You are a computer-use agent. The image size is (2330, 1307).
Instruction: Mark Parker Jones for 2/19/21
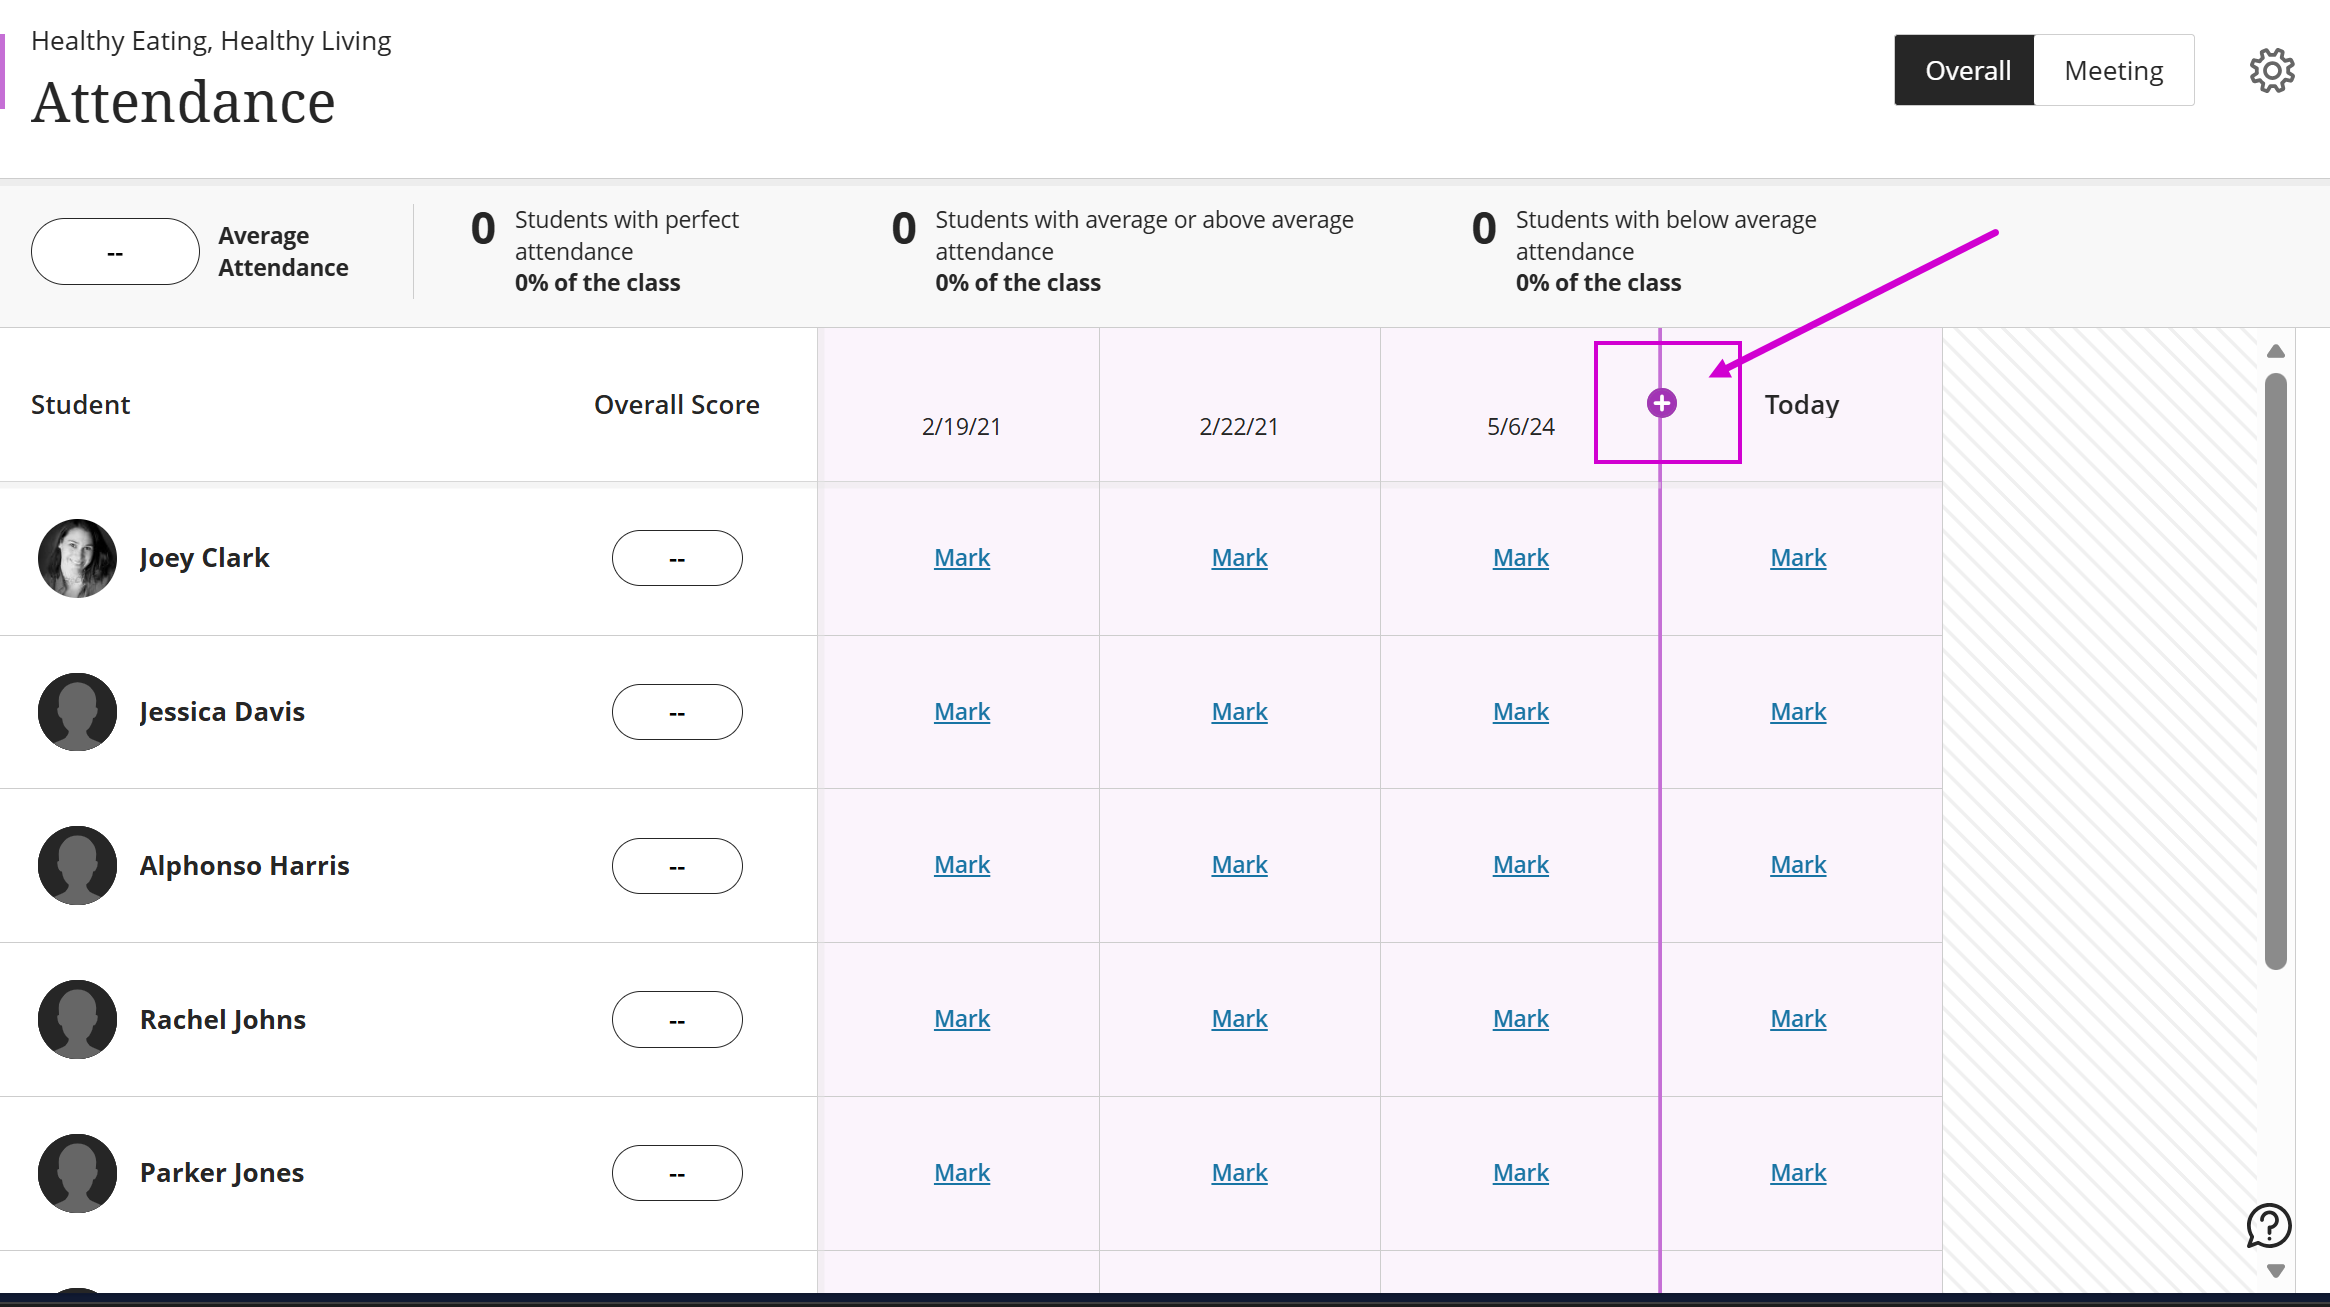click(962, 1173)
